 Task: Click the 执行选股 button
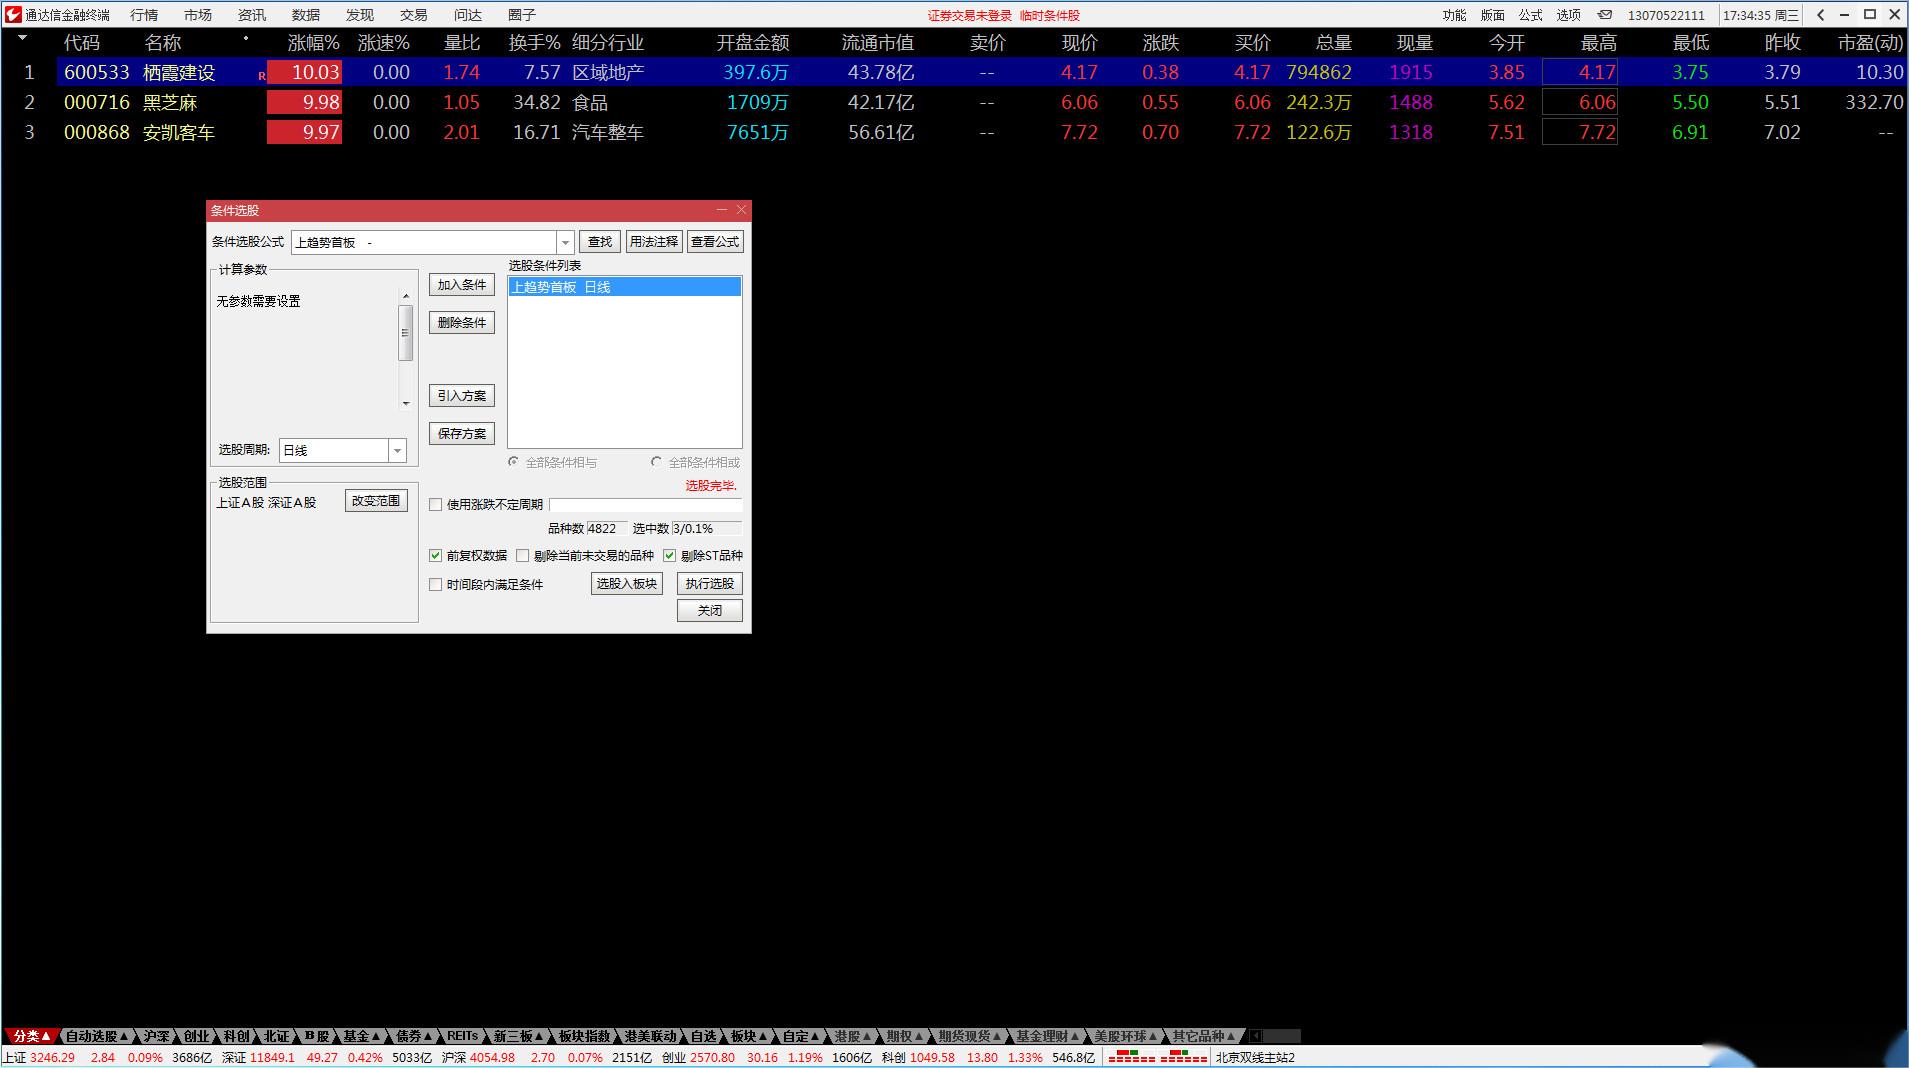[x=710, y=584]
